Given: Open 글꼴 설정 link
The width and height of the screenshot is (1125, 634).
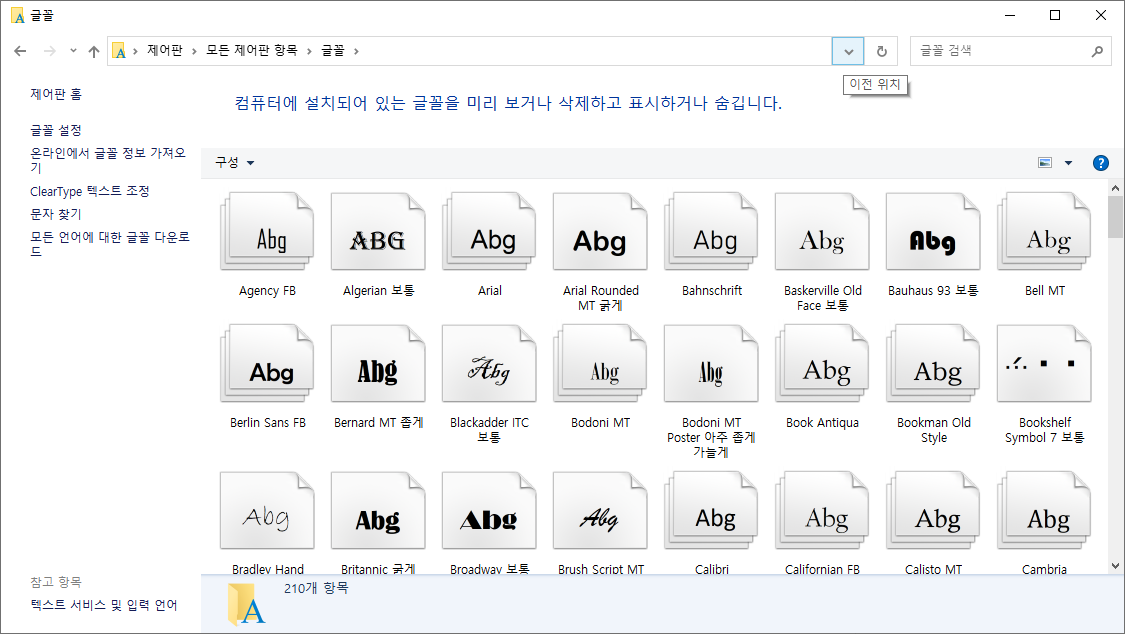Looking at the screenshot, I should [56, 131].
